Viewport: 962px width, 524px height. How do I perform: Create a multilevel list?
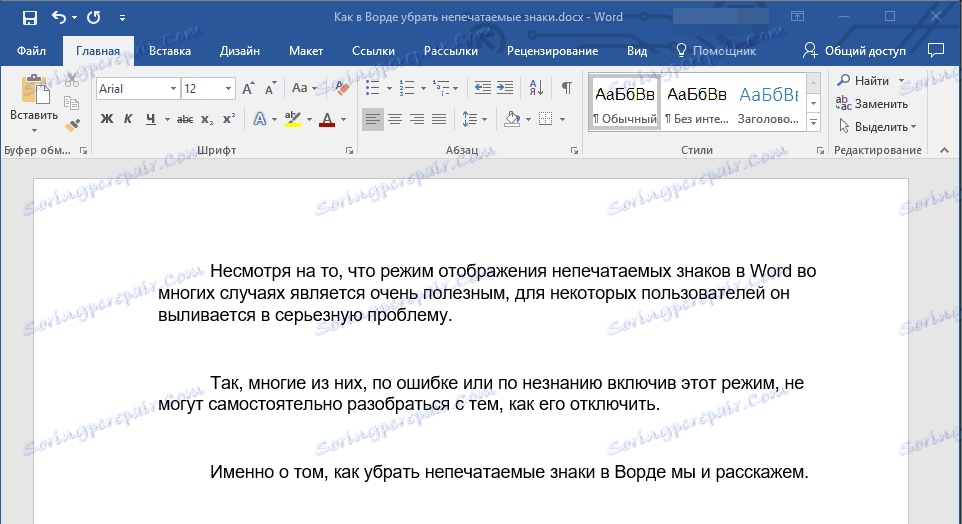(441, 88)
